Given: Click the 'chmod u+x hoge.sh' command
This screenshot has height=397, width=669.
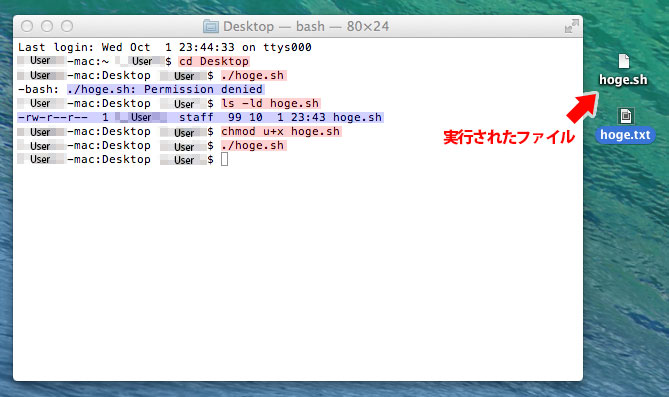Looking at the screenshot, I should (281, 131).
